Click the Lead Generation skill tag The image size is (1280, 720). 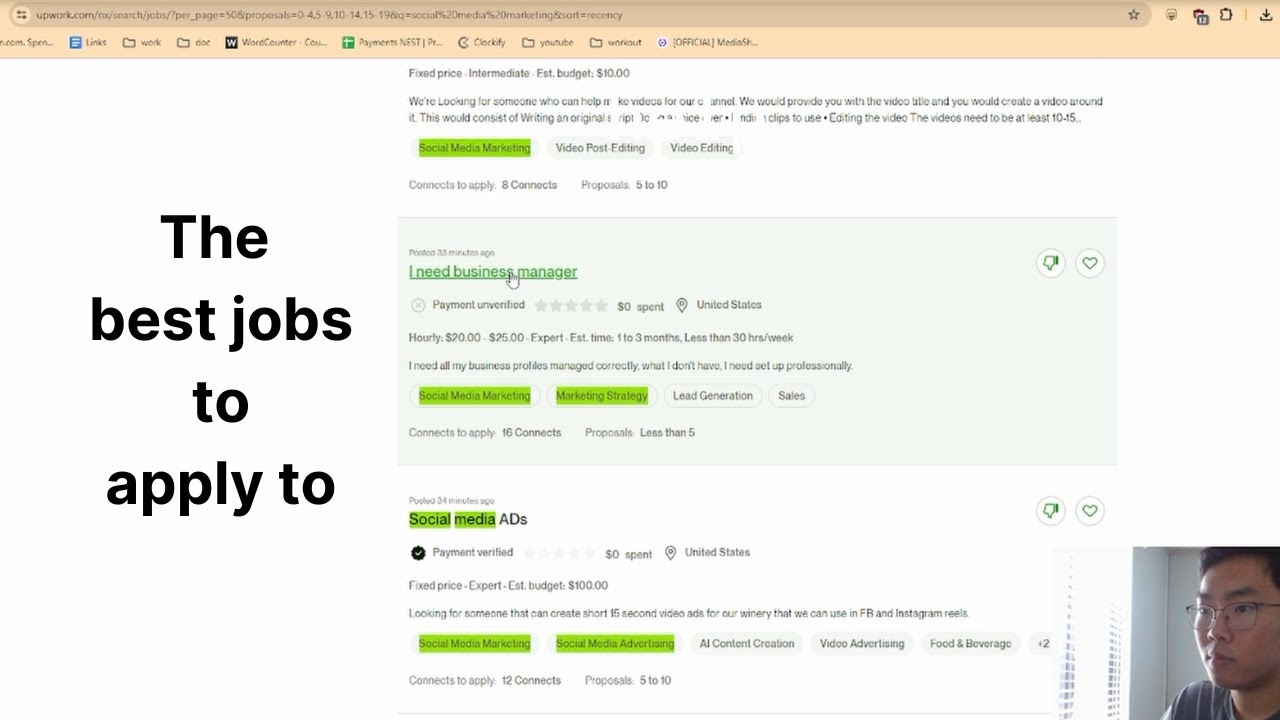[x=712, y=396]
